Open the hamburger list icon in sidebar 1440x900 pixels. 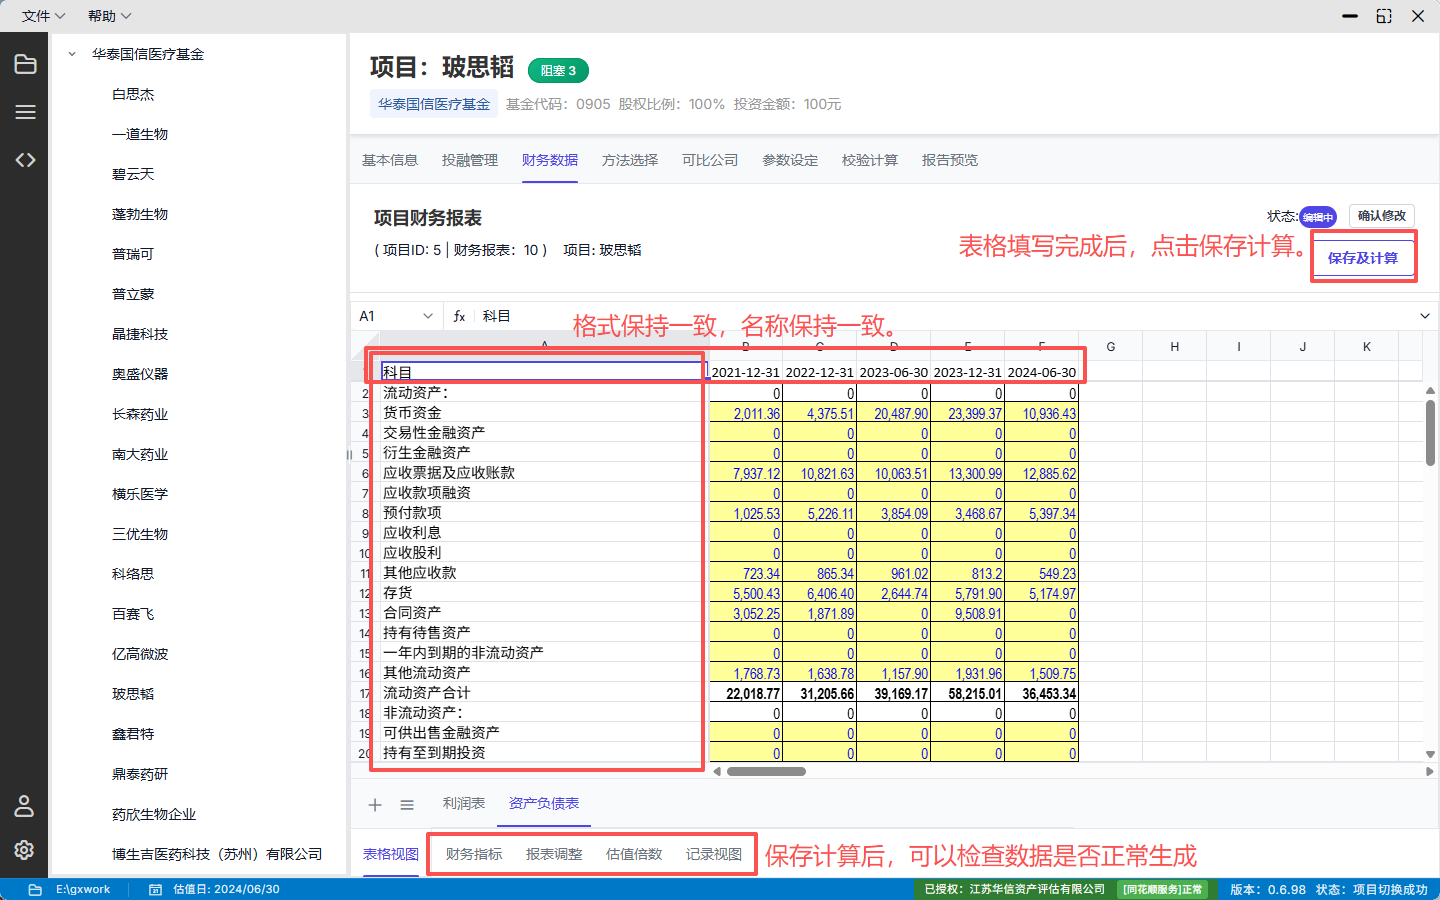[25, 112]
